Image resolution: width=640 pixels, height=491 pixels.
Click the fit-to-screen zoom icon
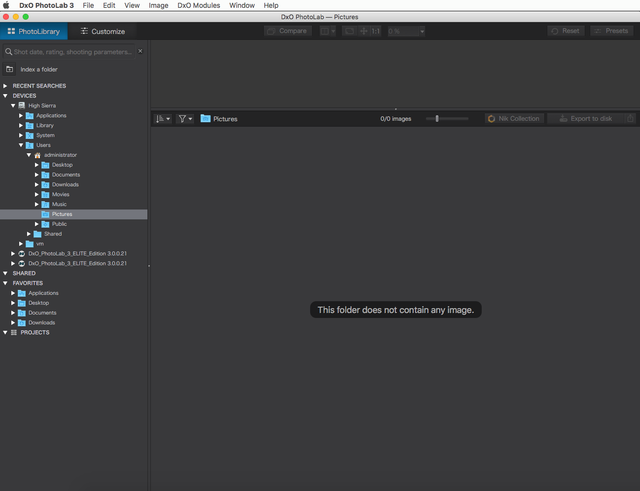[x=349, y=31]
